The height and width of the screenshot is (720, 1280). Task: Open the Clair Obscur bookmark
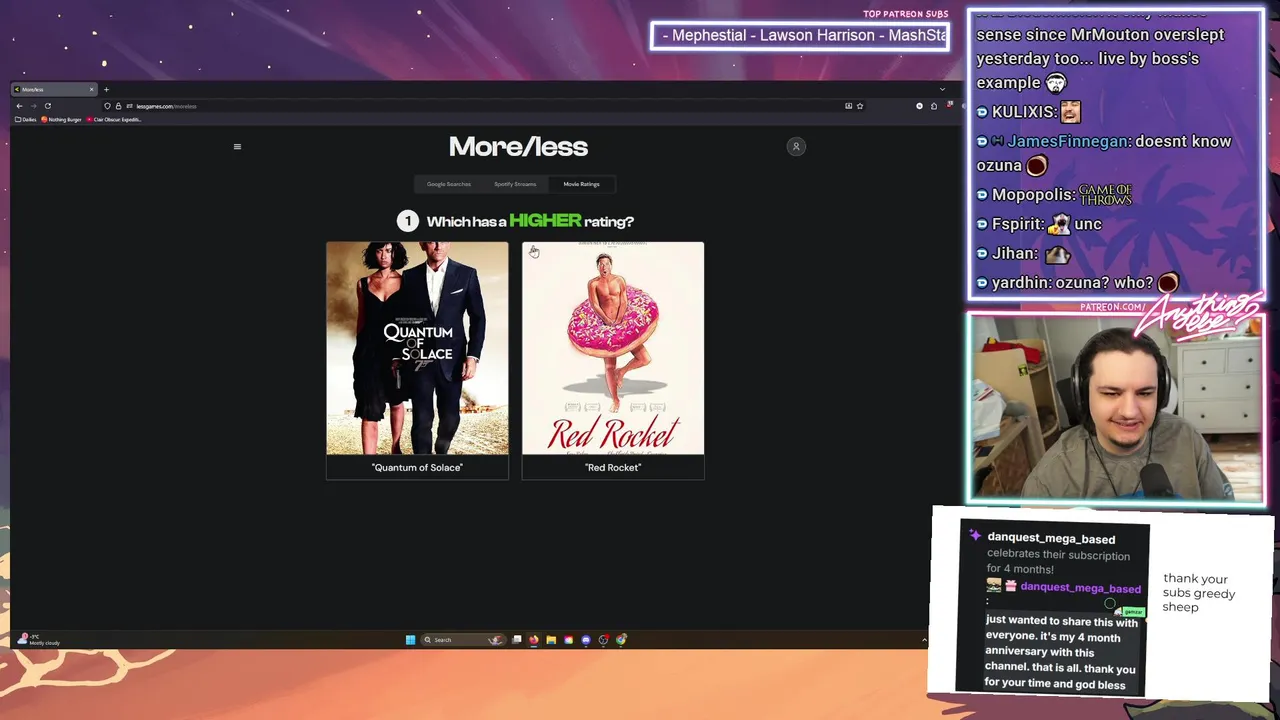click(x=114, y=120)
